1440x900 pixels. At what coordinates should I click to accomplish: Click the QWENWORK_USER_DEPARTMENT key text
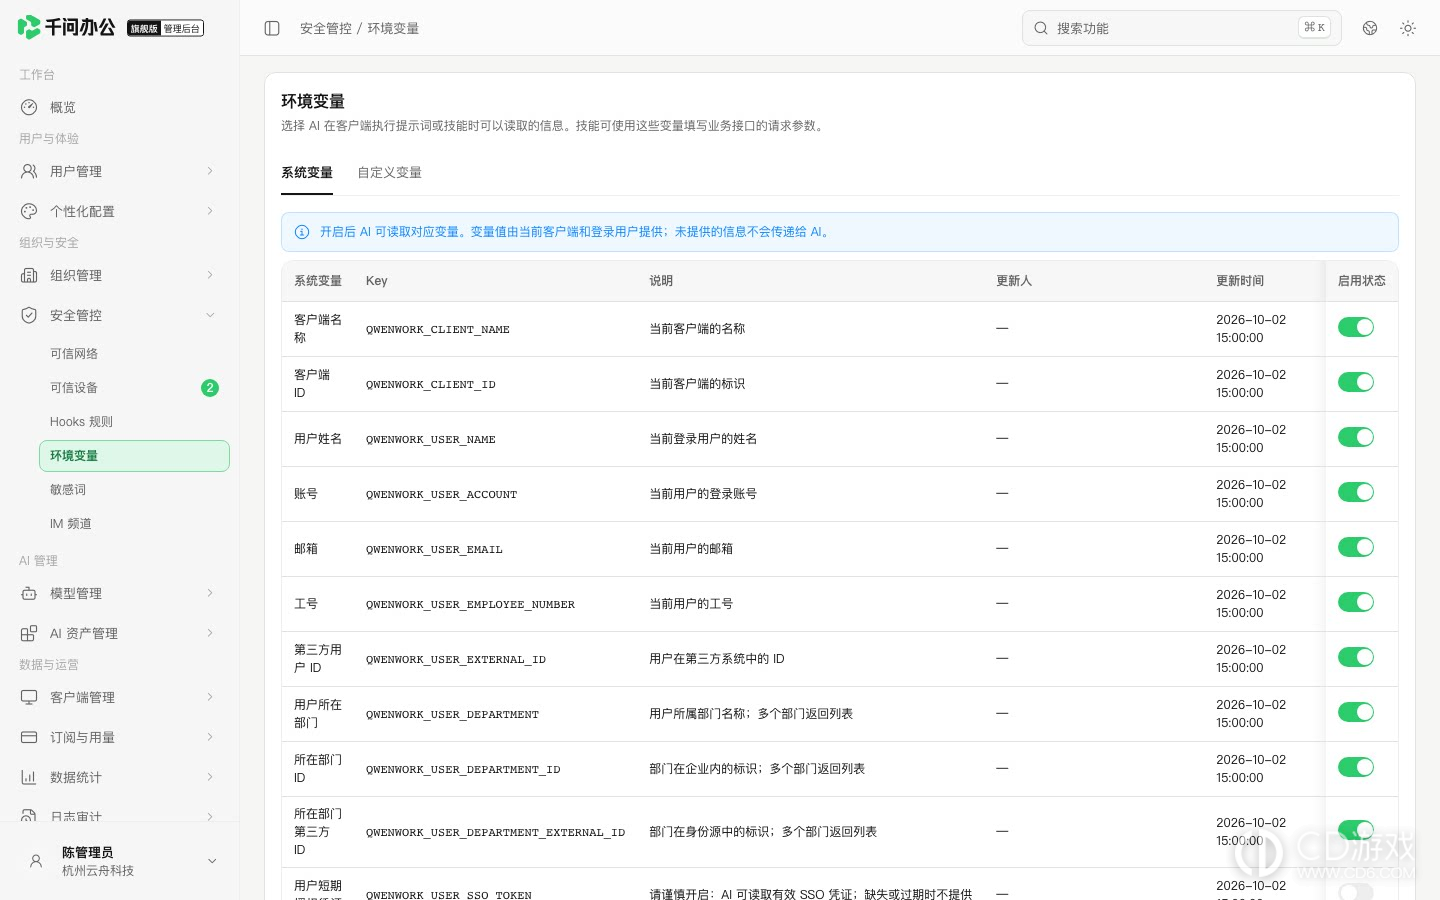coord(452,715)
